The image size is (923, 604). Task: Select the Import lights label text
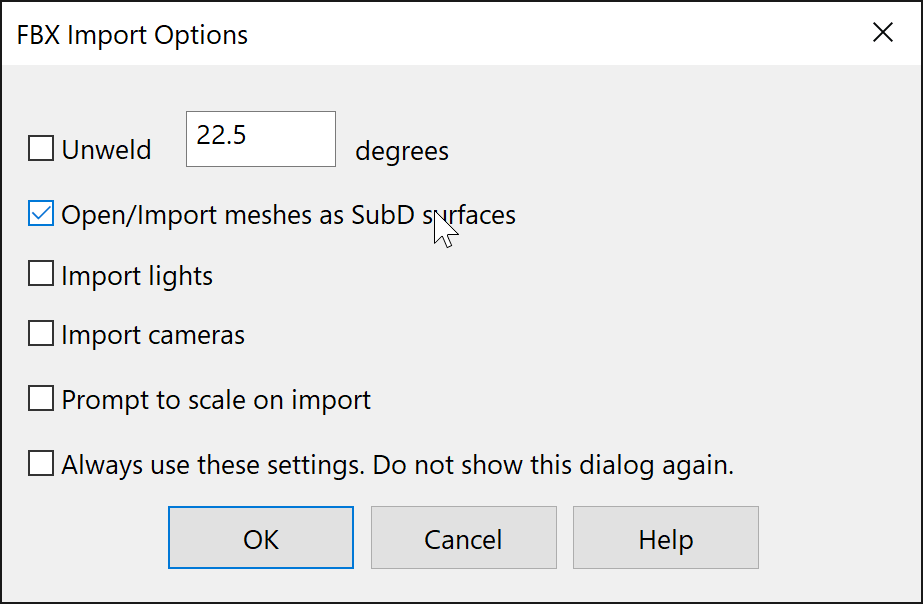[x=137, y=275]
